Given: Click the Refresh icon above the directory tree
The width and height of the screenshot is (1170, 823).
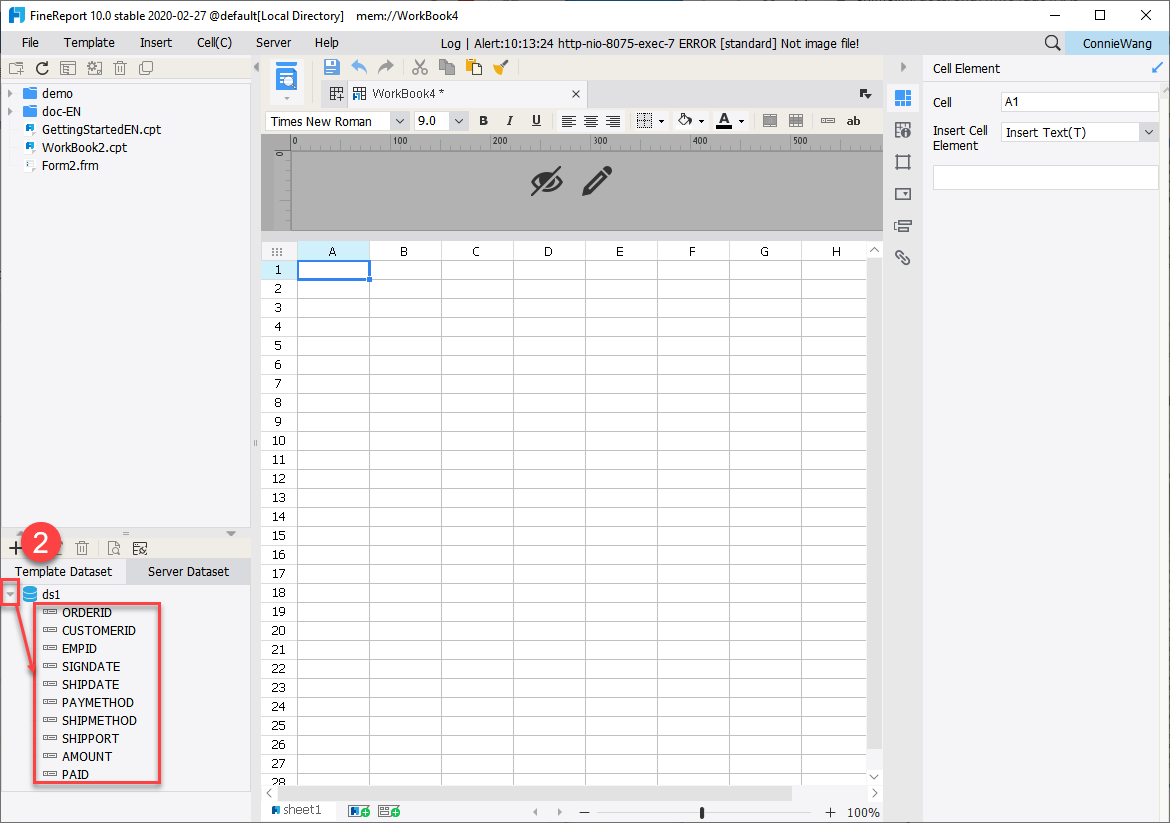Looking at the screenshot, I should tap(41, 68).
